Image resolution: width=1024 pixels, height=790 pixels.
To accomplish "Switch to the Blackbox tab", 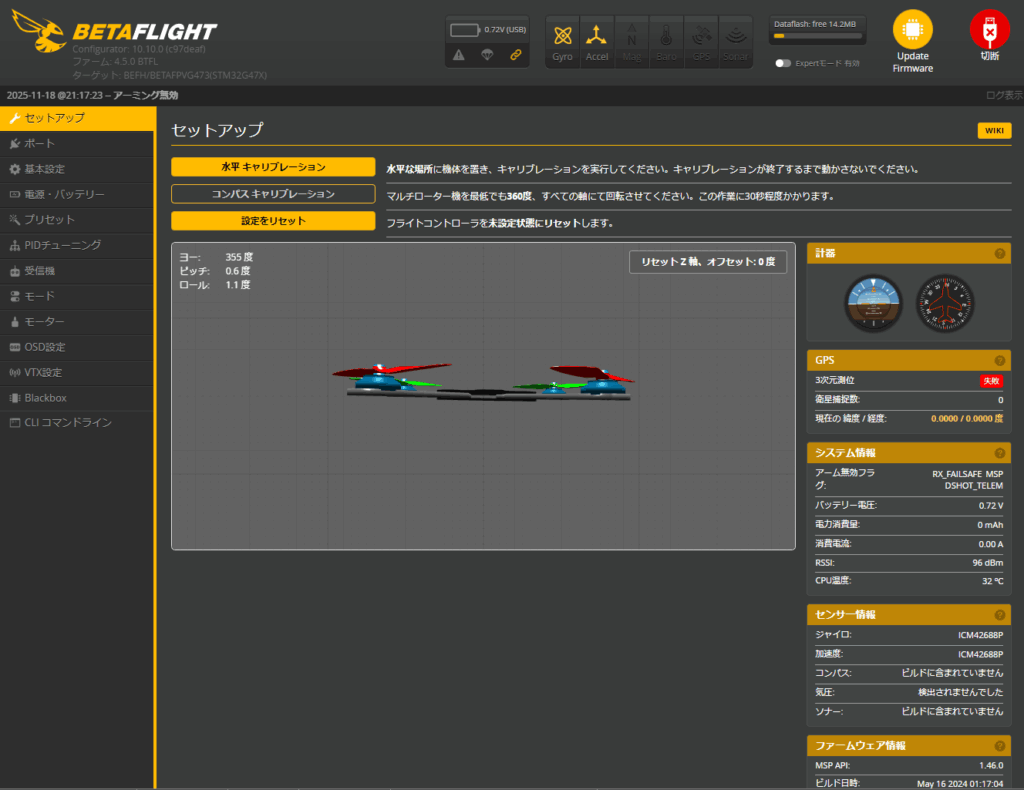I will [45, 398].
